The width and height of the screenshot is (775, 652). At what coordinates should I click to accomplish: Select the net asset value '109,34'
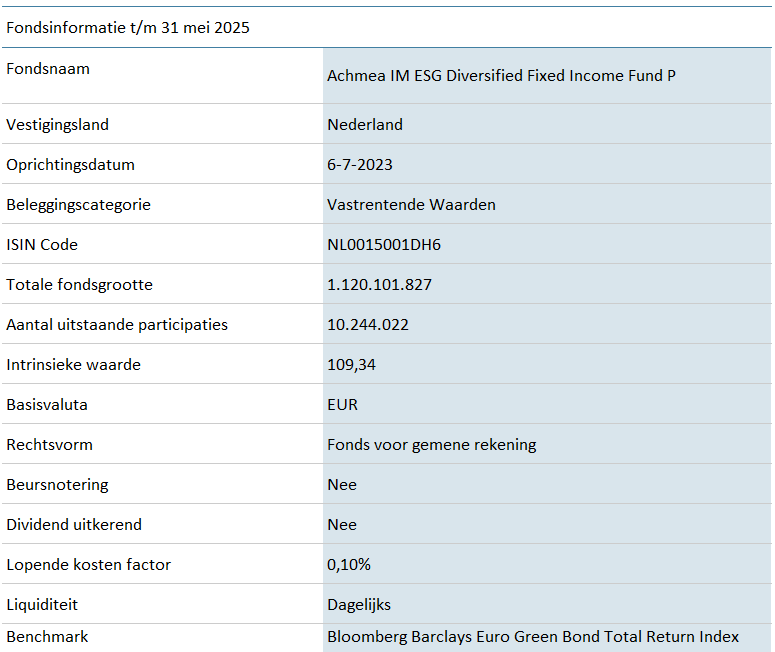click(351, 365)
